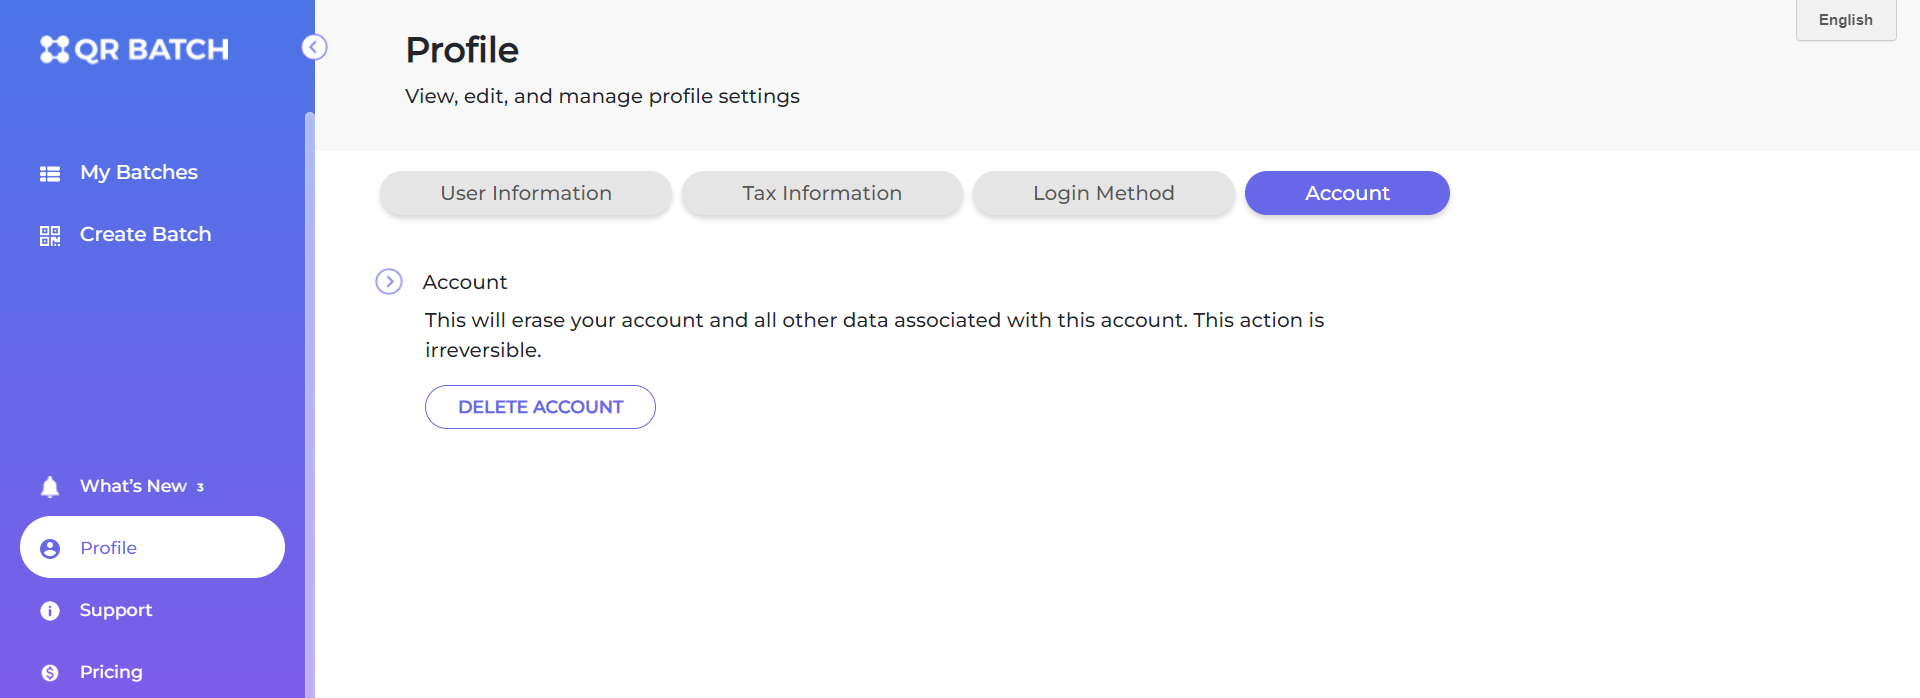The width and height of the screenshot is (1920, 698).
Task: Select Profile in the sidebar
Action: 152,547
